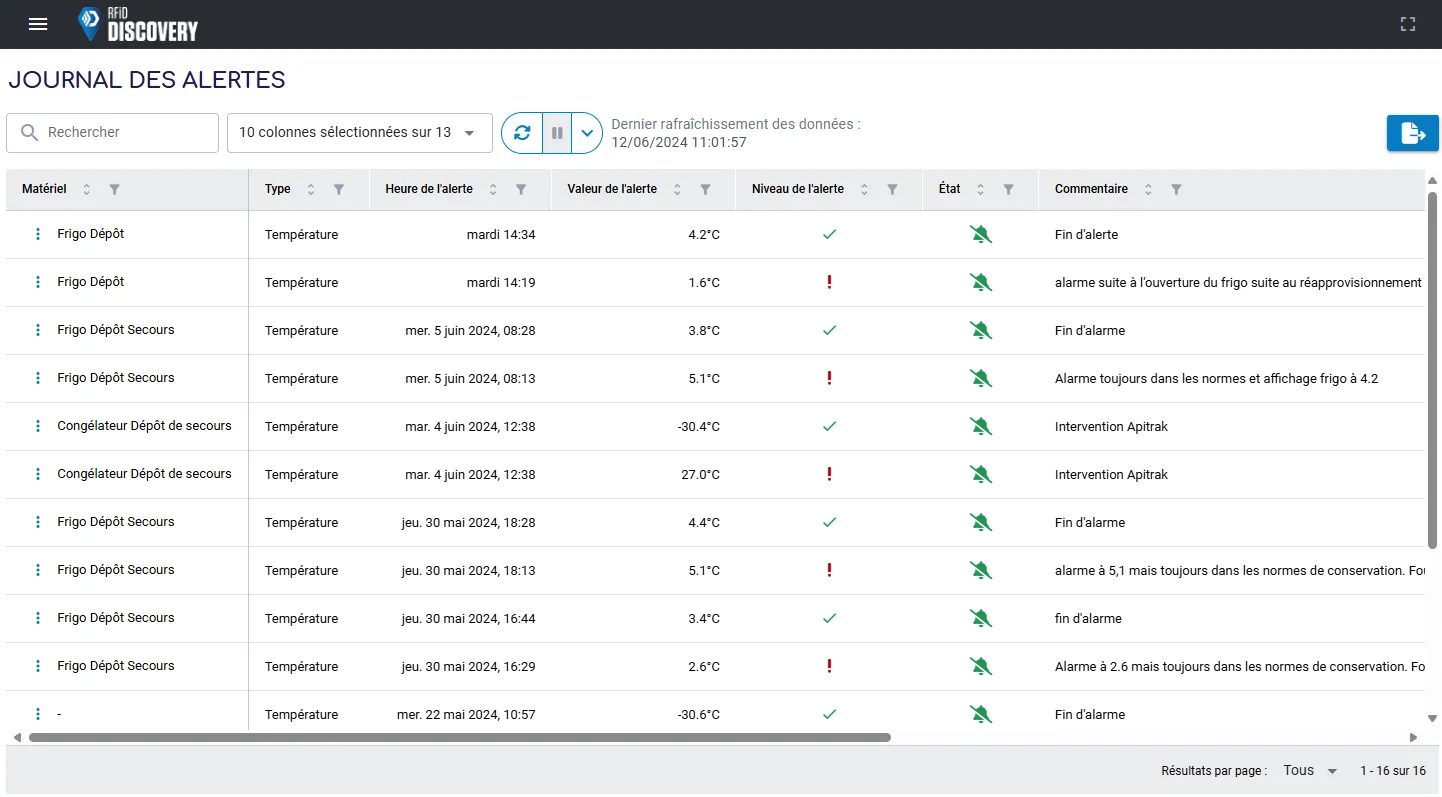Image resolution: width=1442 pixels, height=797 pixels.
Task: Sort by Type column
Action: tap(310, 189)
